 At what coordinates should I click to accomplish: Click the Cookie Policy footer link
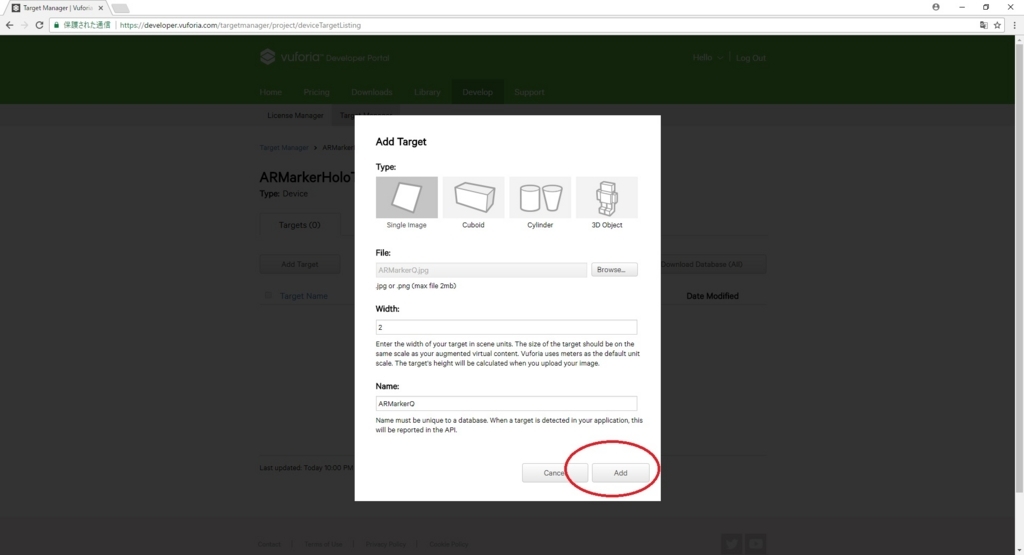(449, 544)
